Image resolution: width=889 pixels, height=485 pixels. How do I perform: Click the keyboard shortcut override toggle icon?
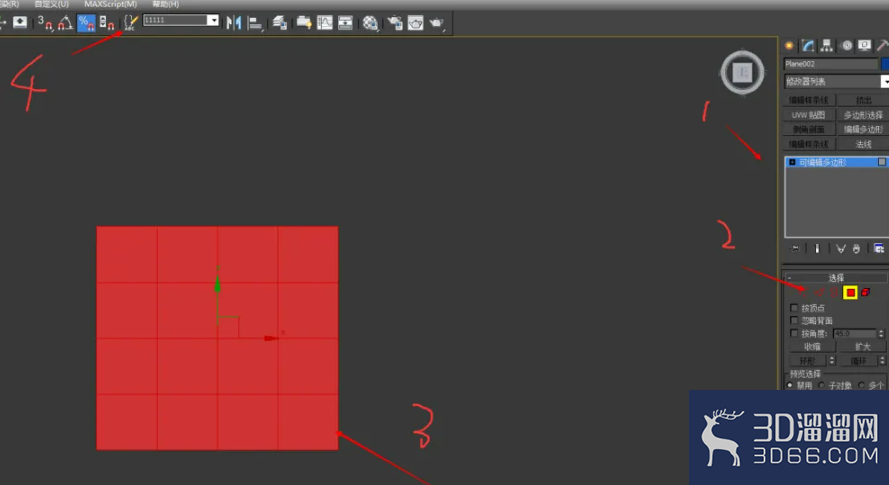20,23
